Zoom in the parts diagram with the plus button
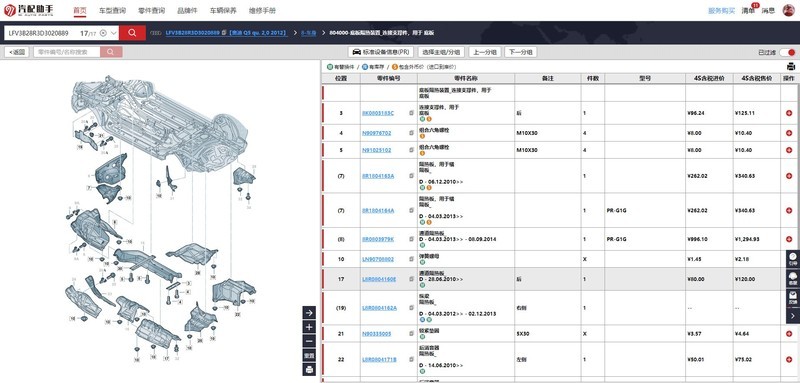Image resolution: width=800 pixels, height=383 pixels. coord(309,327)
